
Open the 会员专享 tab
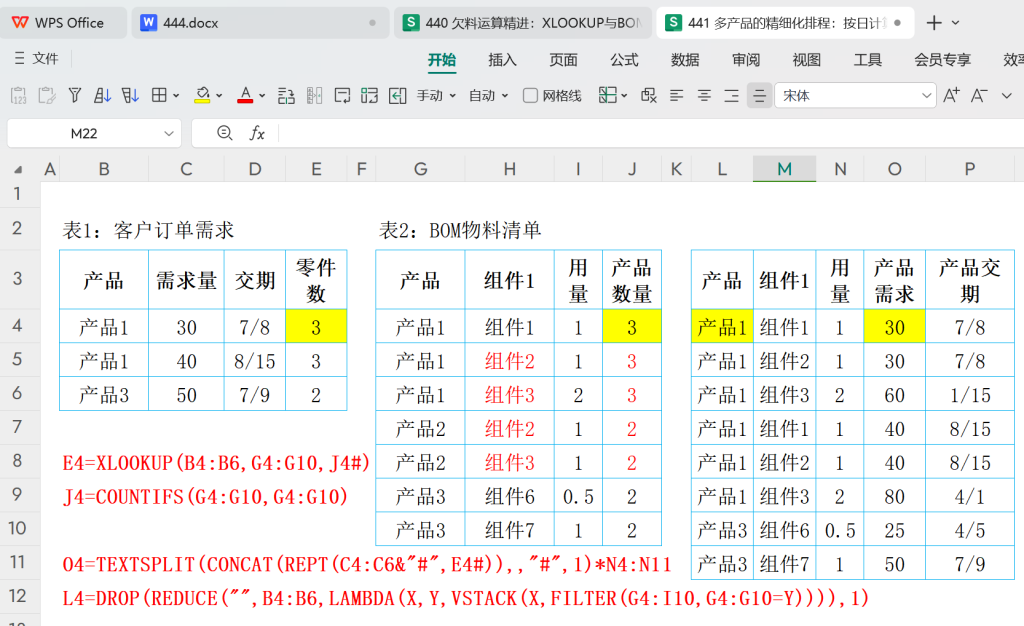pyautogui.click(x=942, y=60)
